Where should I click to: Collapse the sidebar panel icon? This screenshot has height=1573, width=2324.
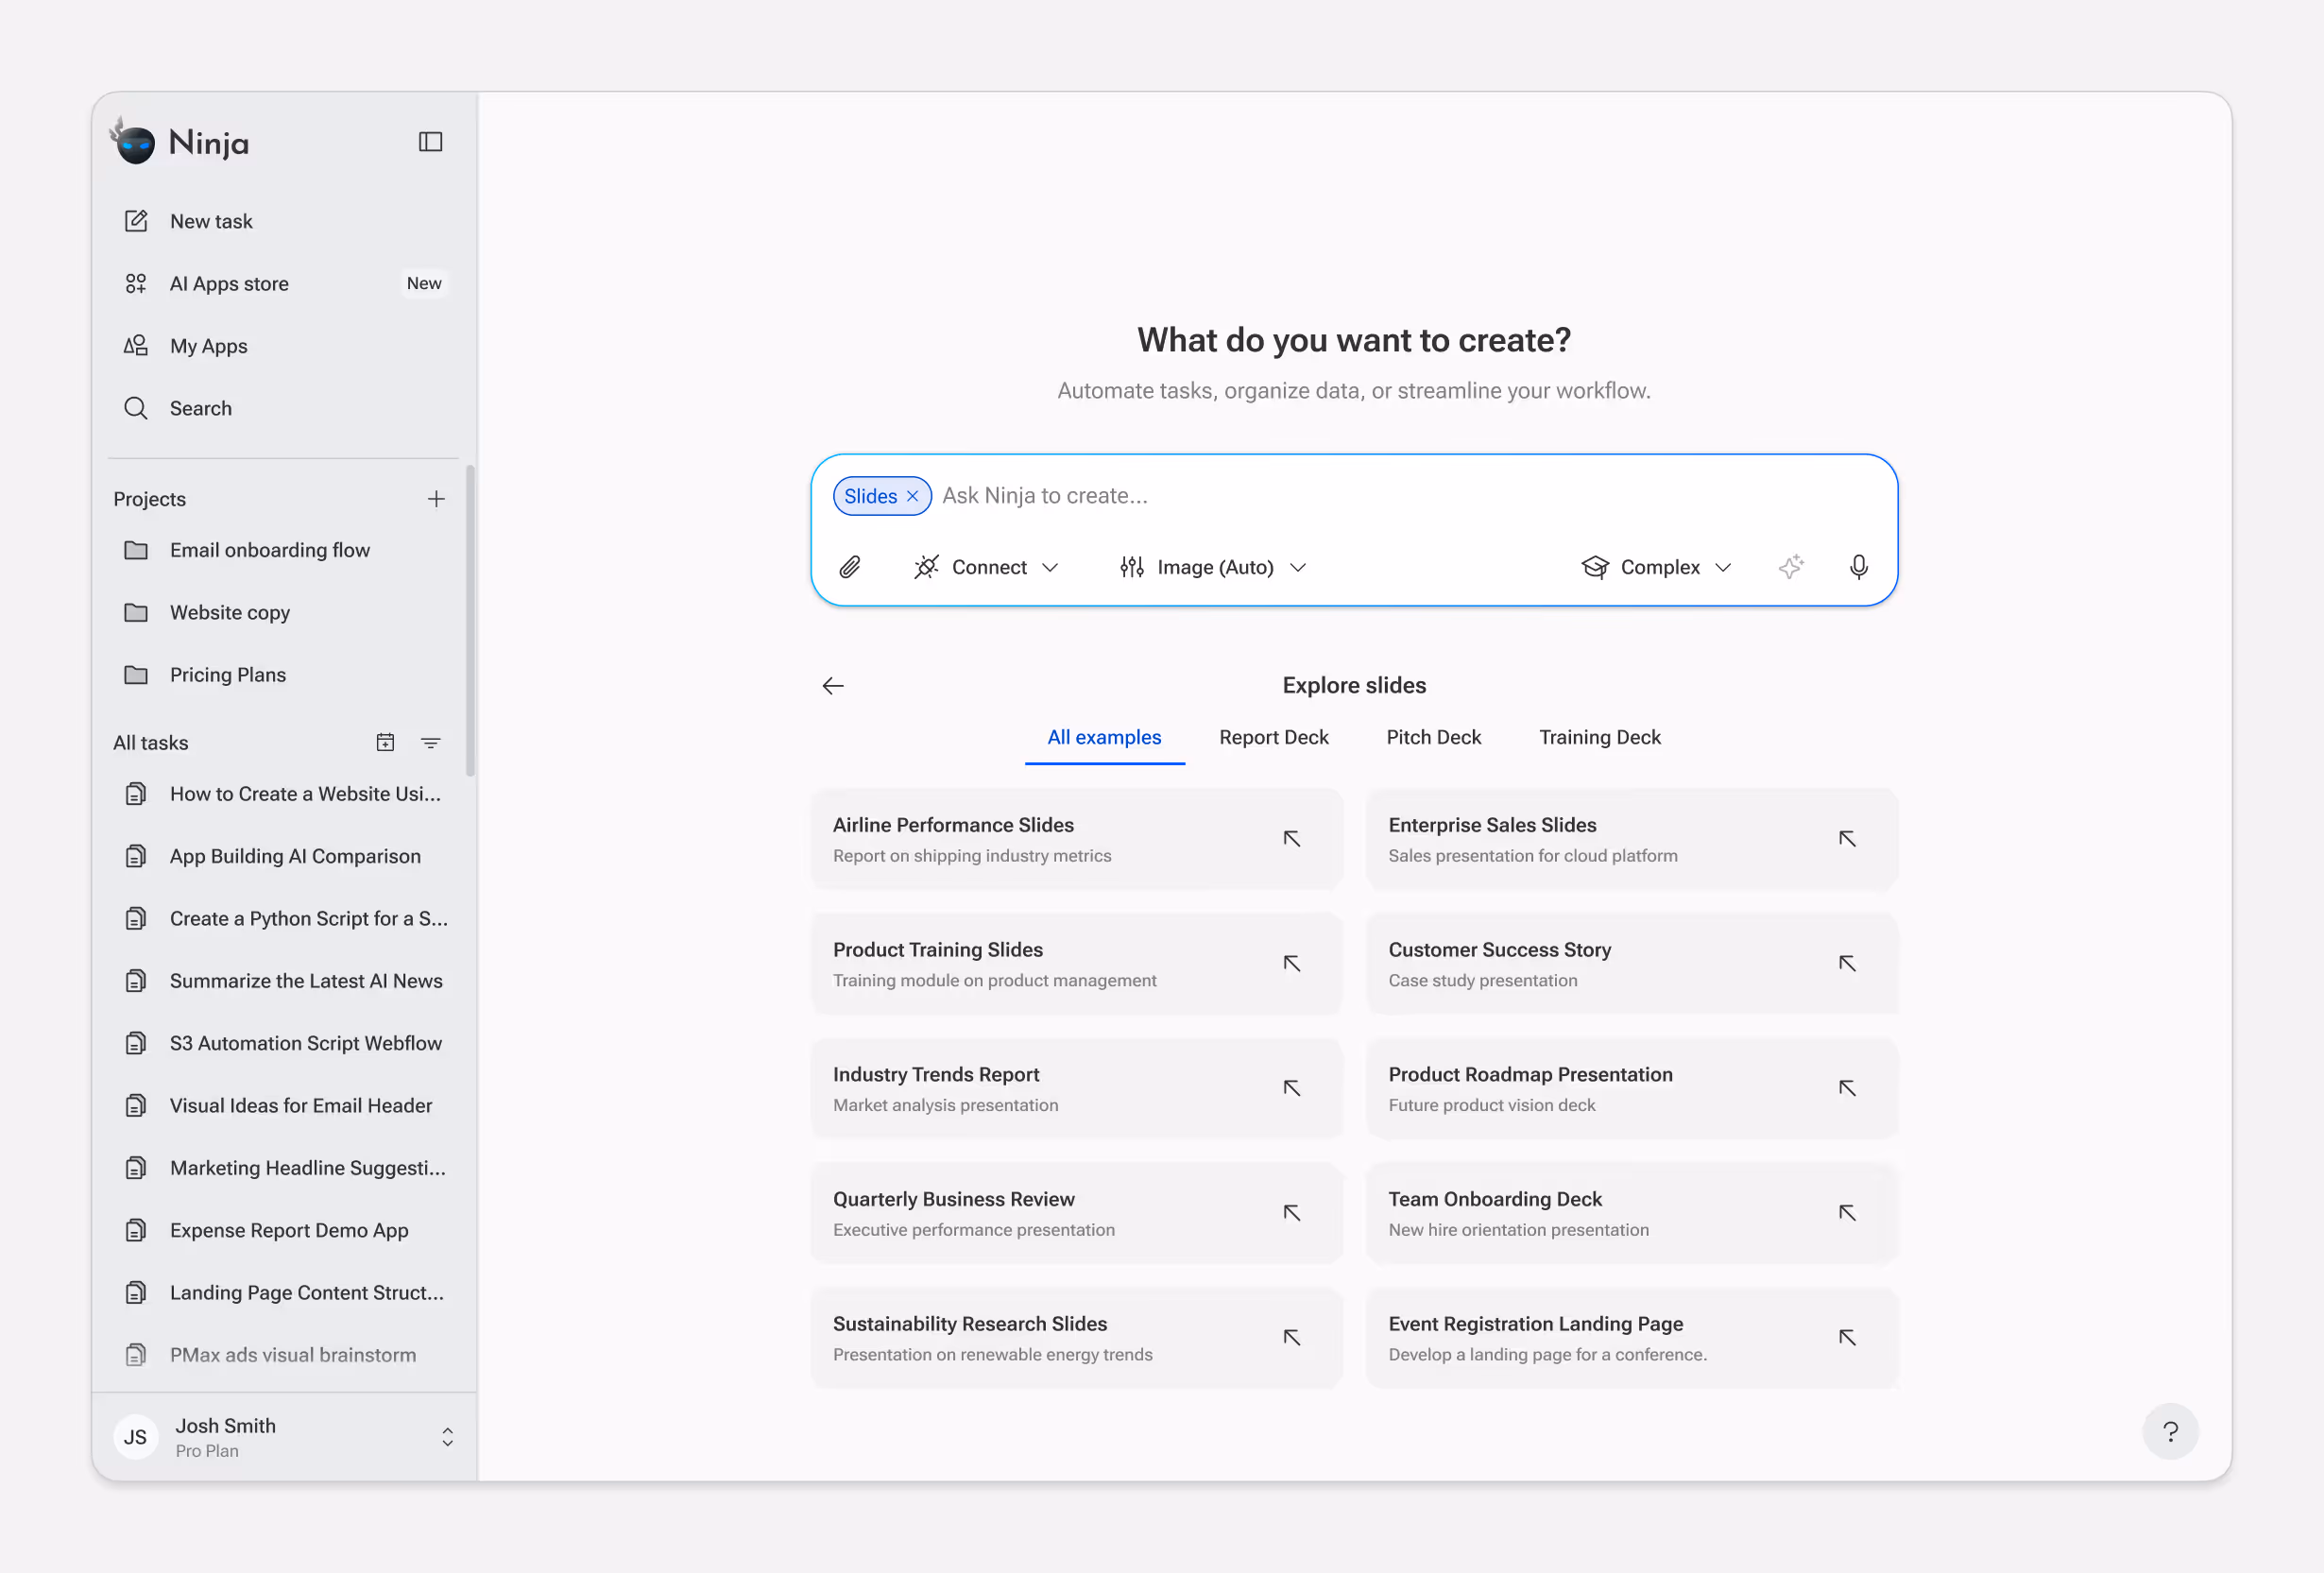tap(430, 142)
